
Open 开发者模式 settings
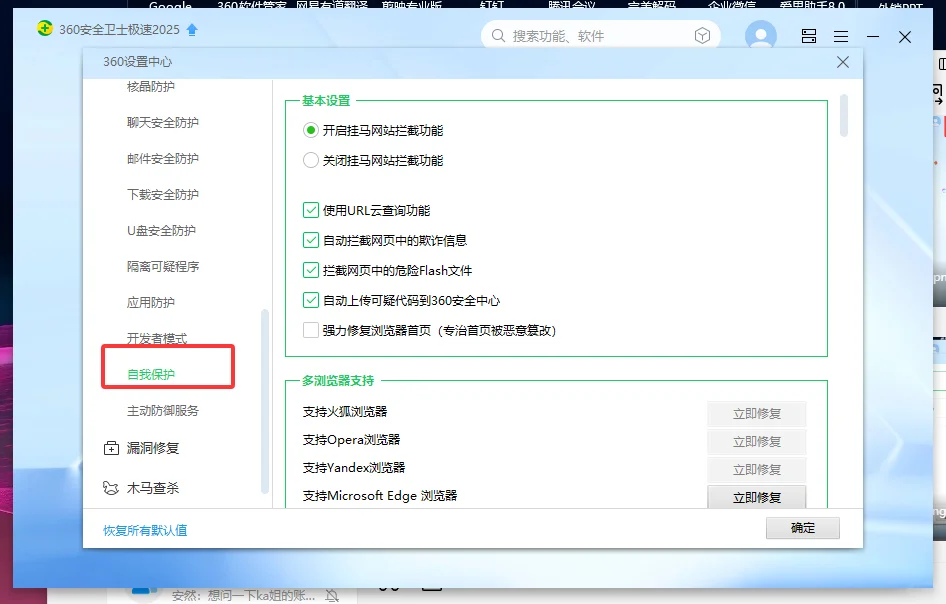coord(157,339)
